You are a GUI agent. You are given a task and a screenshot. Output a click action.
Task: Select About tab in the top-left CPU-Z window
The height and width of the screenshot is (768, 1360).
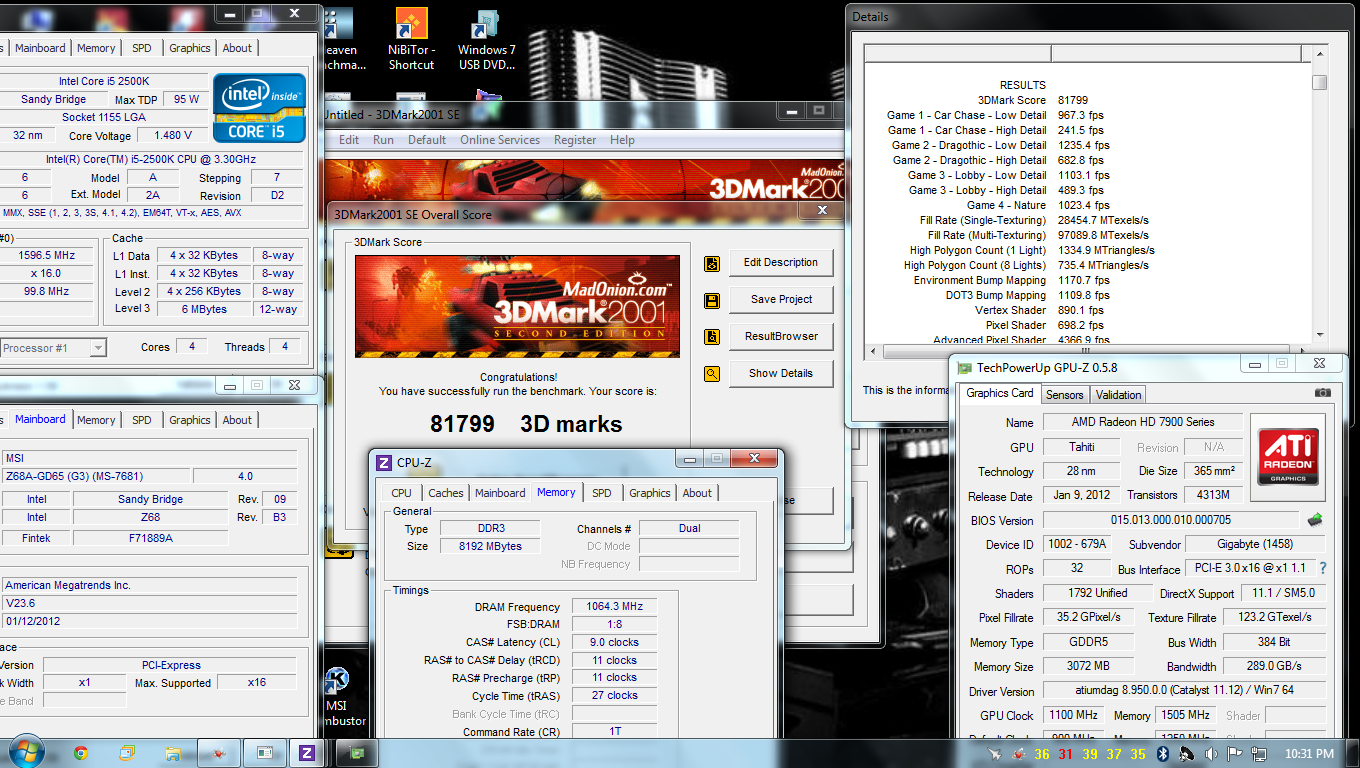pyautogui.click(x=237, y=48)
